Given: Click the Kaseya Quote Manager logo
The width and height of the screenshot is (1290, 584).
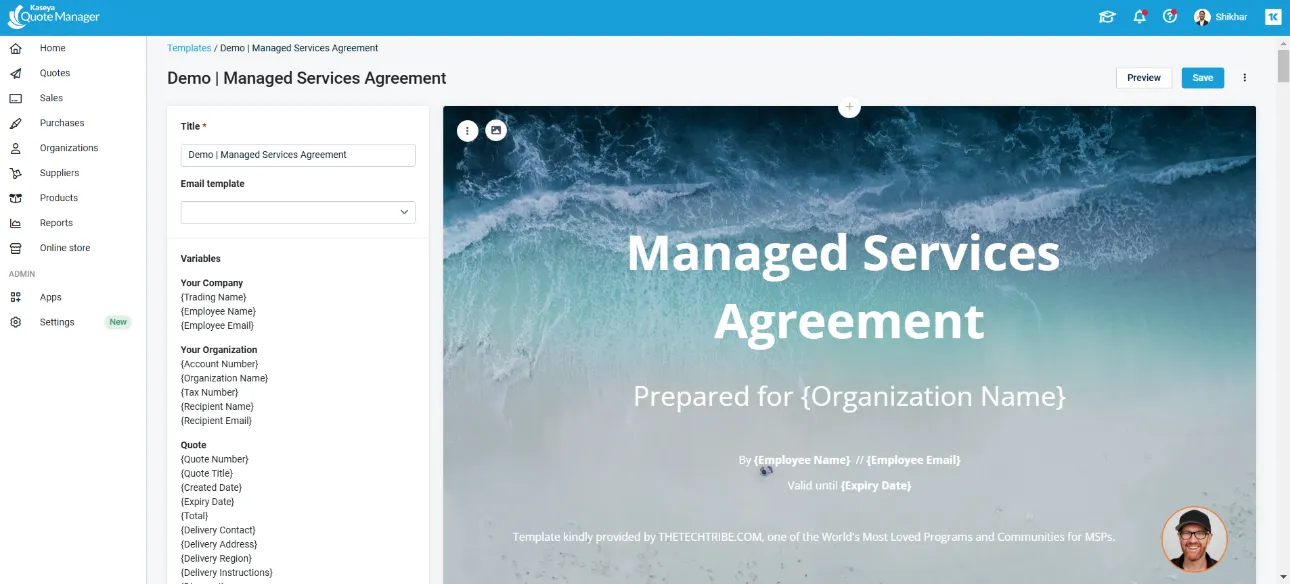Looking at the screenshot, I should point(55,17).
